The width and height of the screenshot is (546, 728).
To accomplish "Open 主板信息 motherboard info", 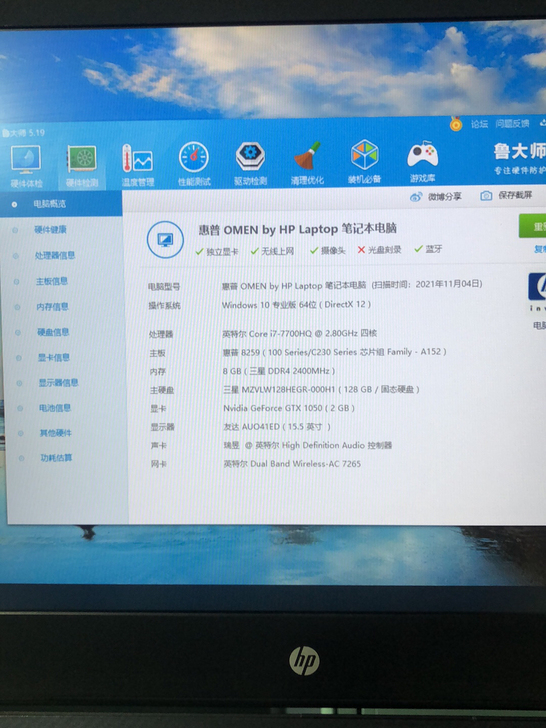I will [52, 281].
